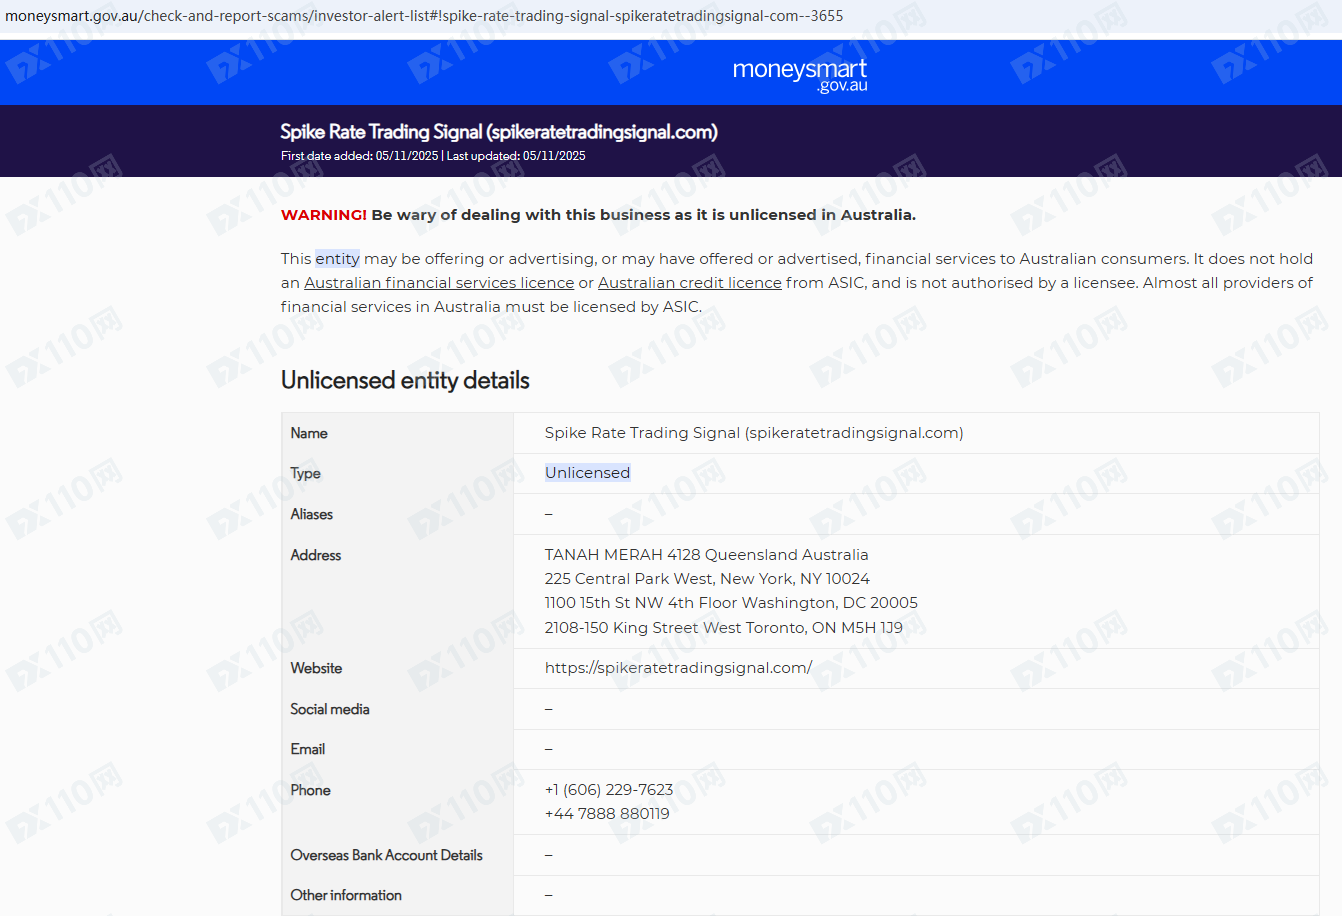
Task: Click the spikeratetradingsignal.com website URL in table
Action: click(678, 668)
